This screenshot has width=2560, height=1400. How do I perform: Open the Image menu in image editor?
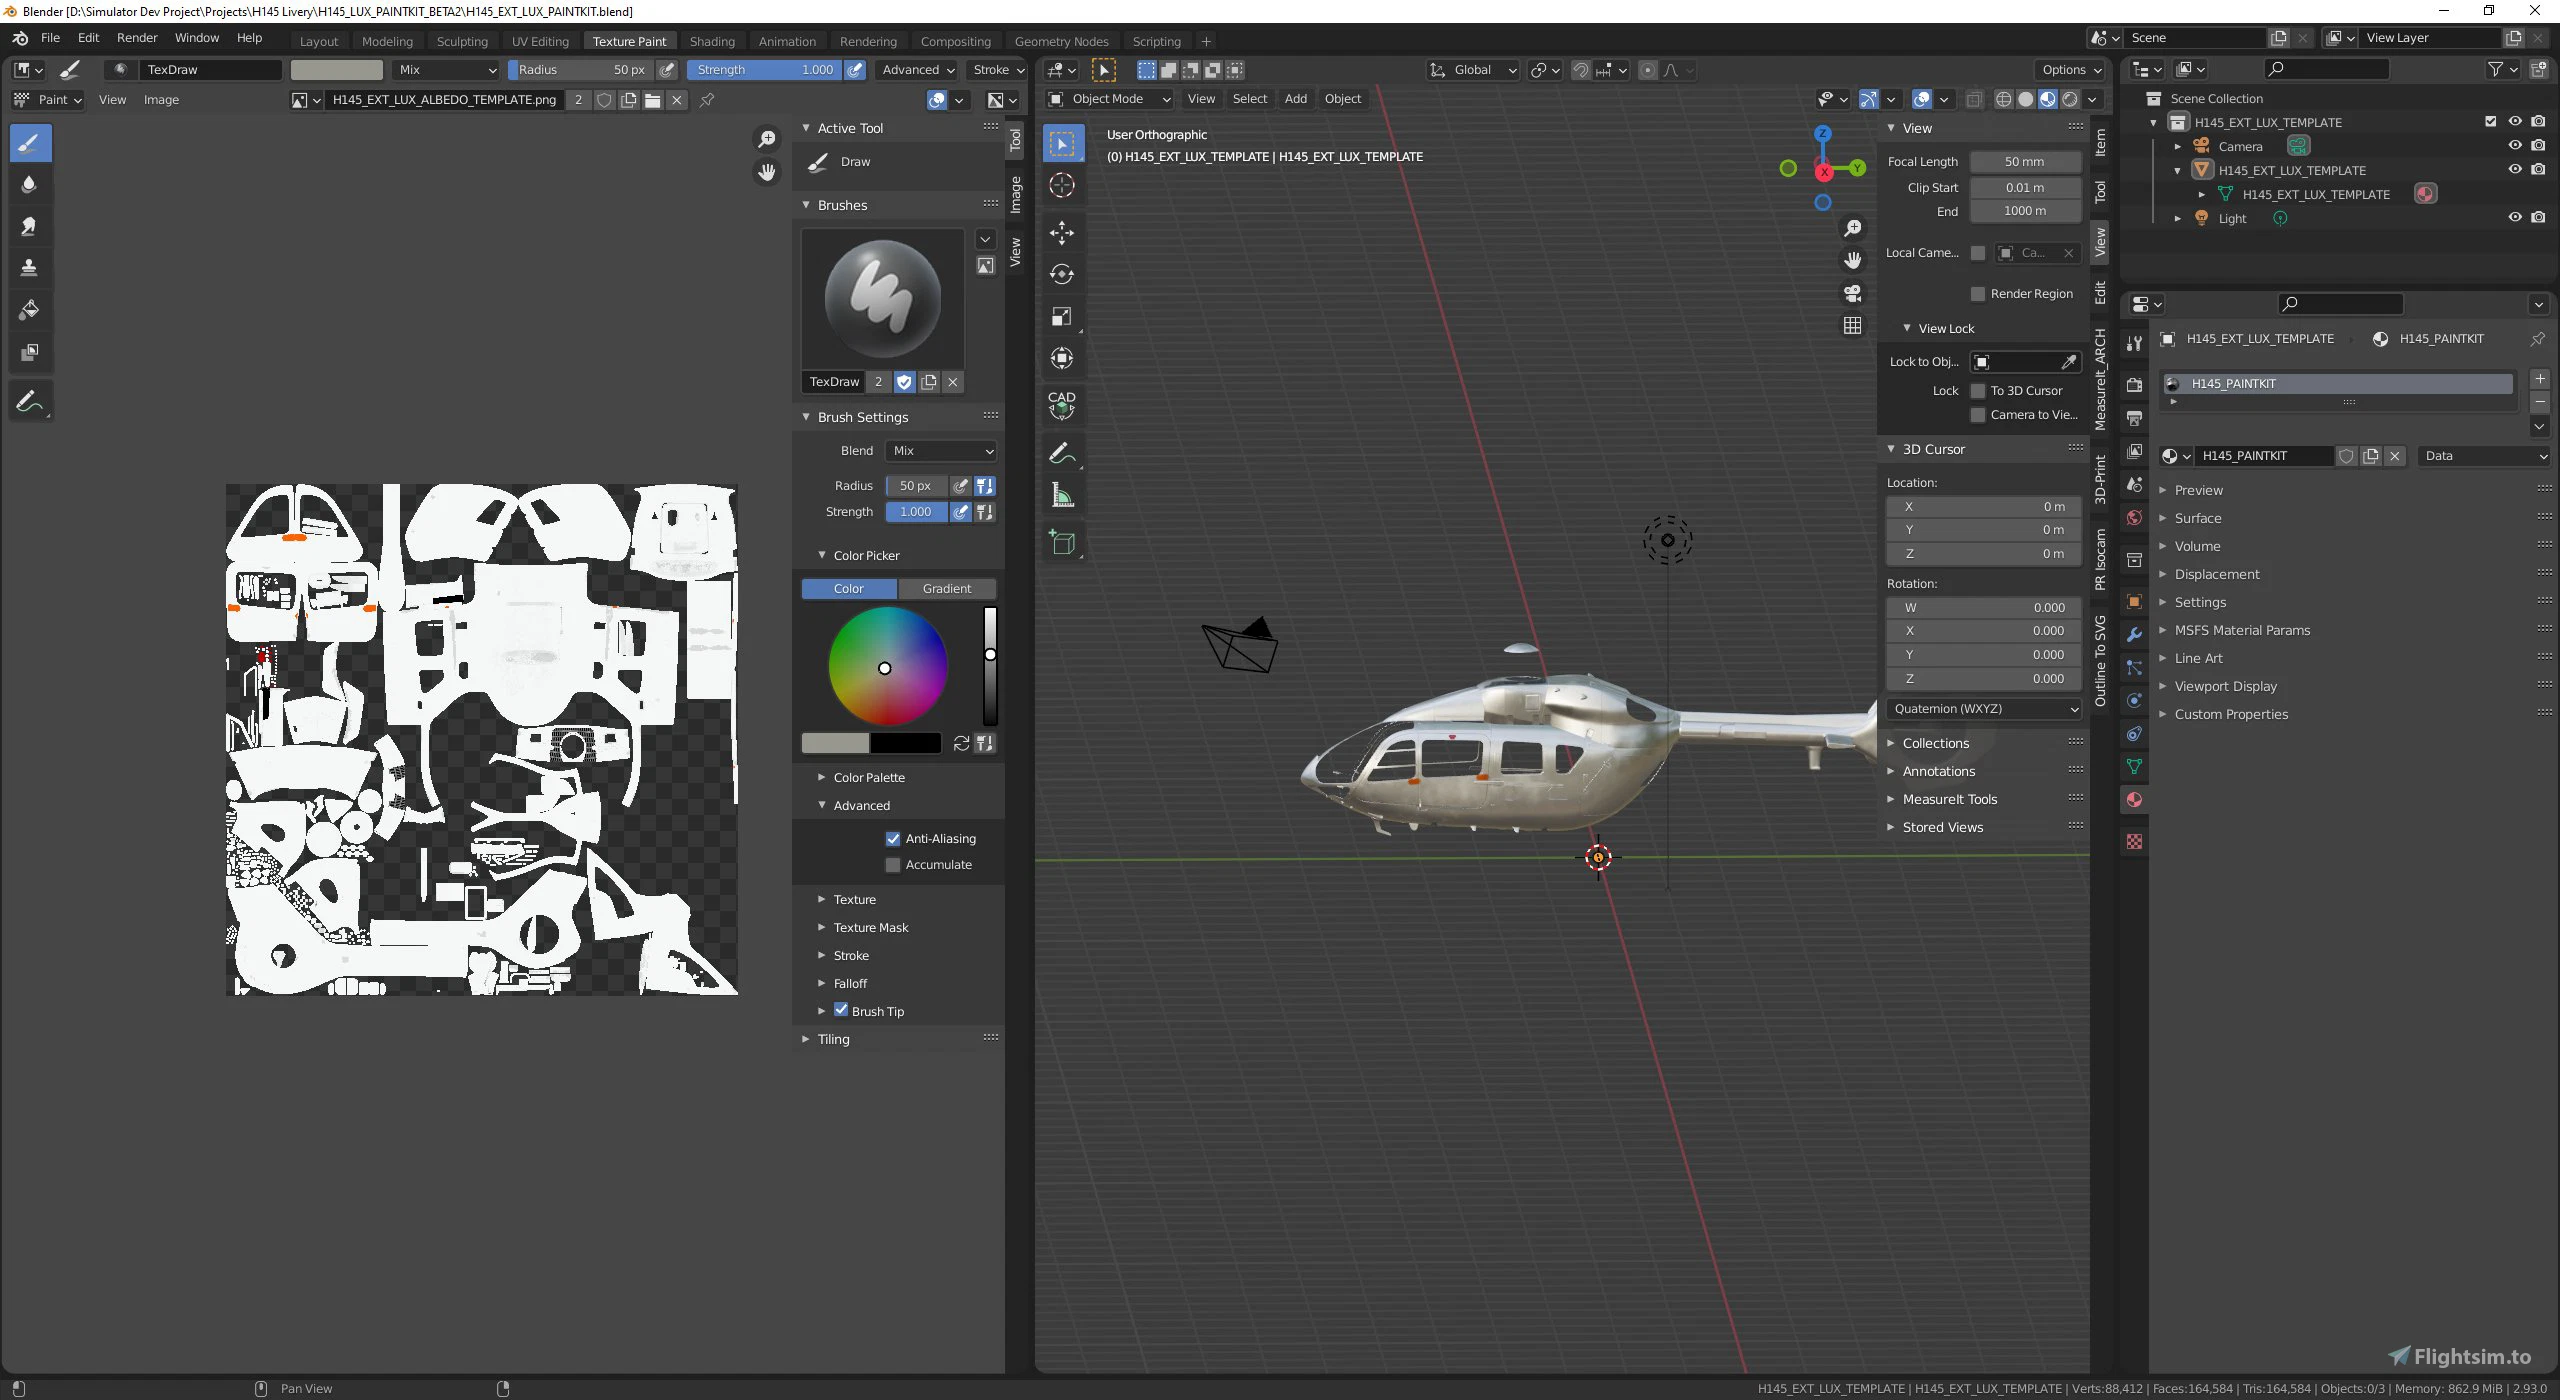click(161, 100)
